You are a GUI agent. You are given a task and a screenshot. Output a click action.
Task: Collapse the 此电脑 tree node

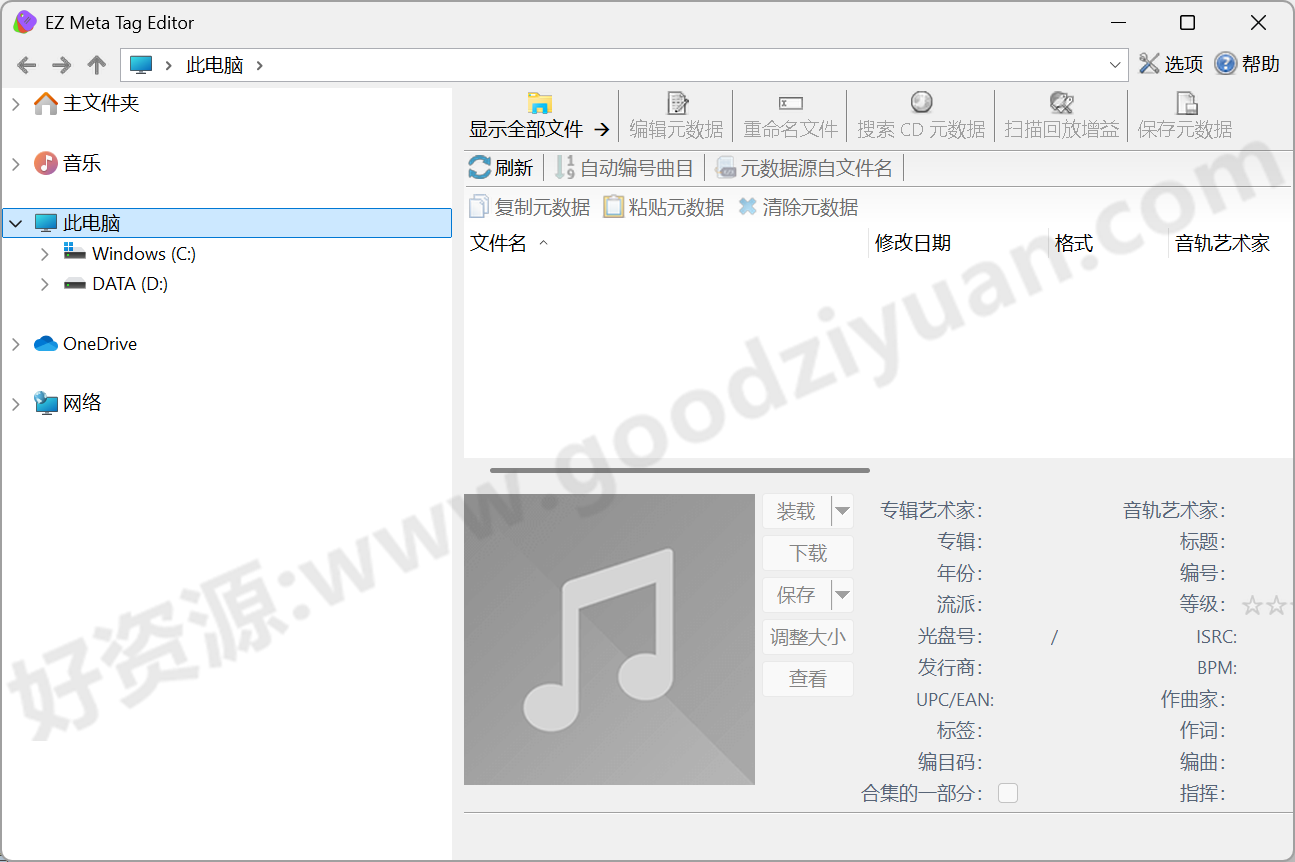pyautogui.click(x=15, y=222)
